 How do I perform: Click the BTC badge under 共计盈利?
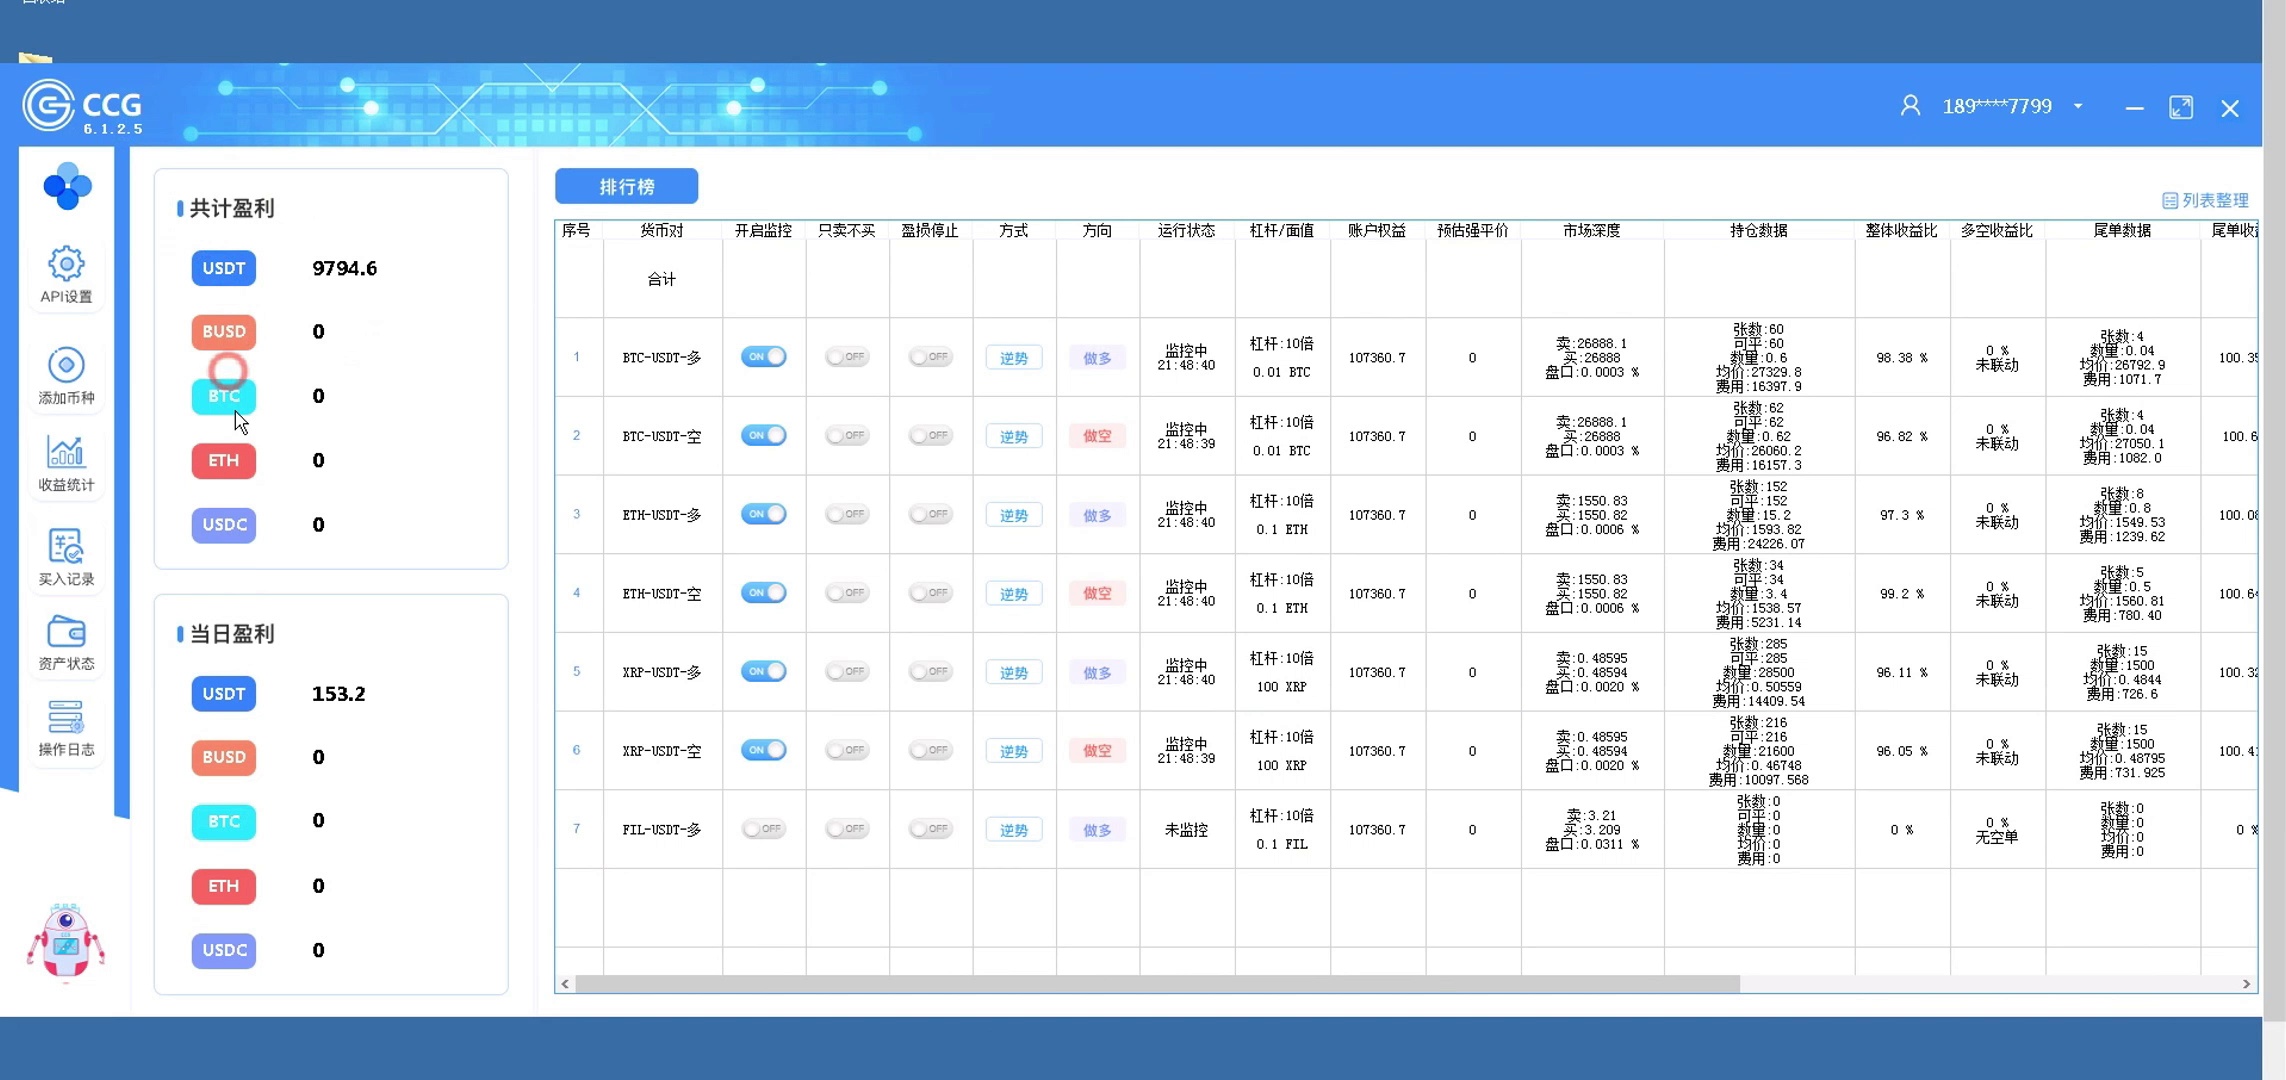(224, 396)
